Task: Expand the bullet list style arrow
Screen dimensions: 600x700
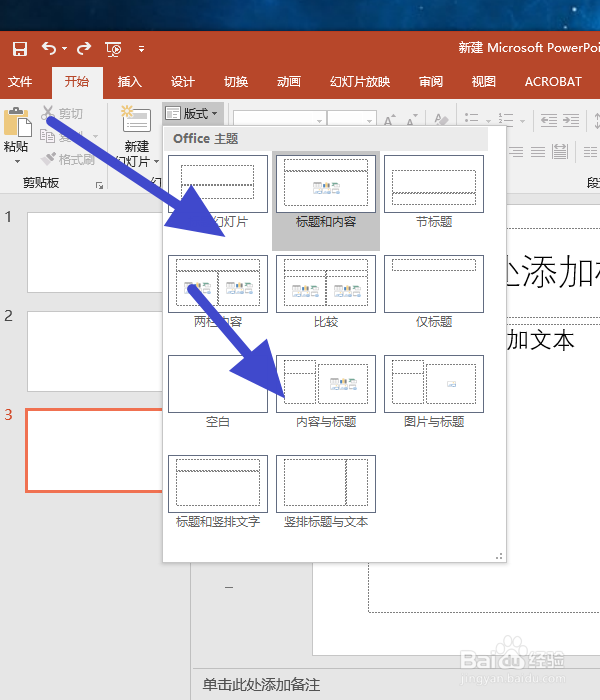Action: click(x=488, y=120)
